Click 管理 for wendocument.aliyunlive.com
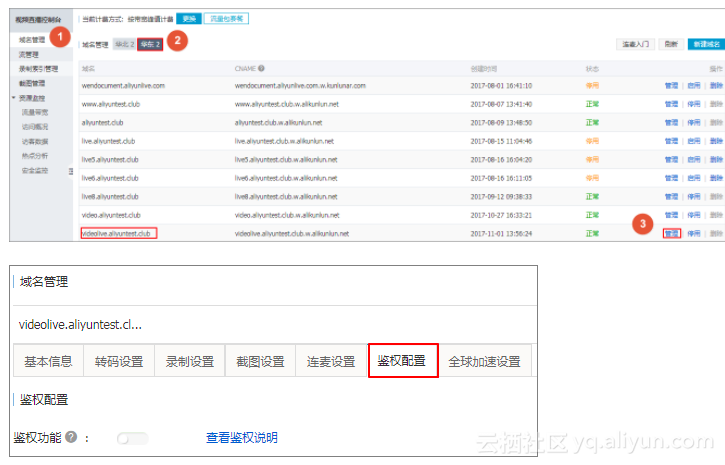 pyautogui.click(x=671, y=86)
